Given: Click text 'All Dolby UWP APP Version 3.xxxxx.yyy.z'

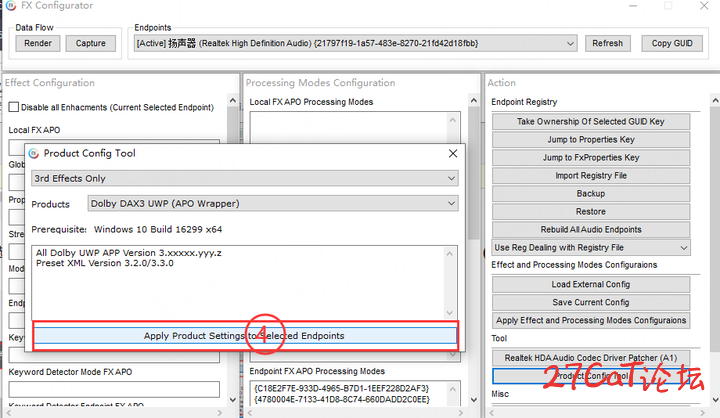Looking at the screenshot, I should click(x=129, y=253).
